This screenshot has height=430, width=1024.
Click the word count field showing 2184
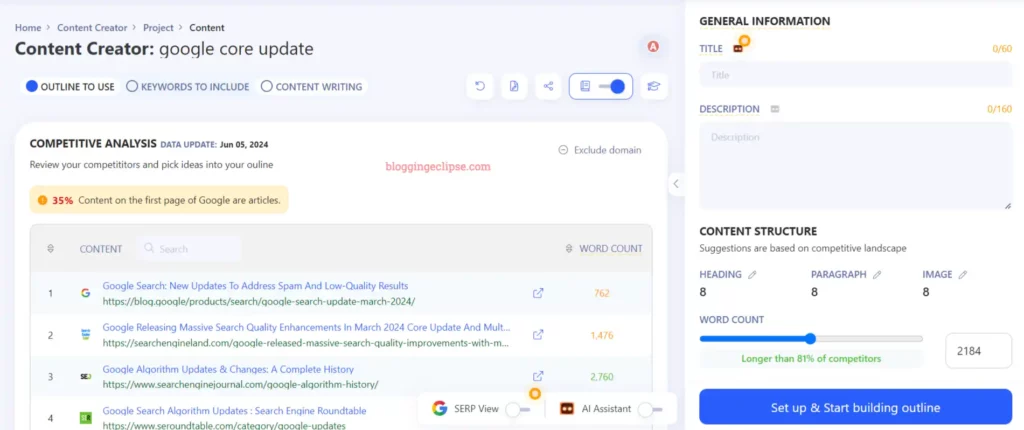tap(979, 351)
